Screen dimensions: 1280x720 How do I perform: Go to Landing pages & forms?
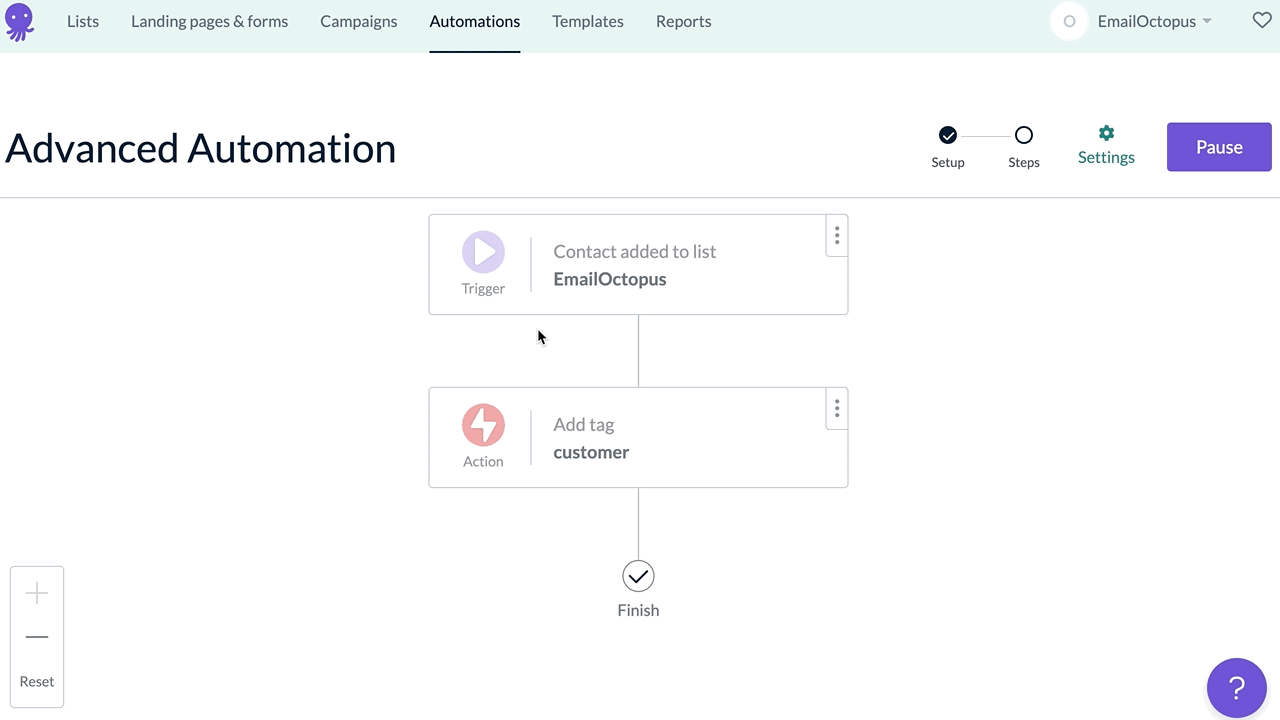point(209,21)
